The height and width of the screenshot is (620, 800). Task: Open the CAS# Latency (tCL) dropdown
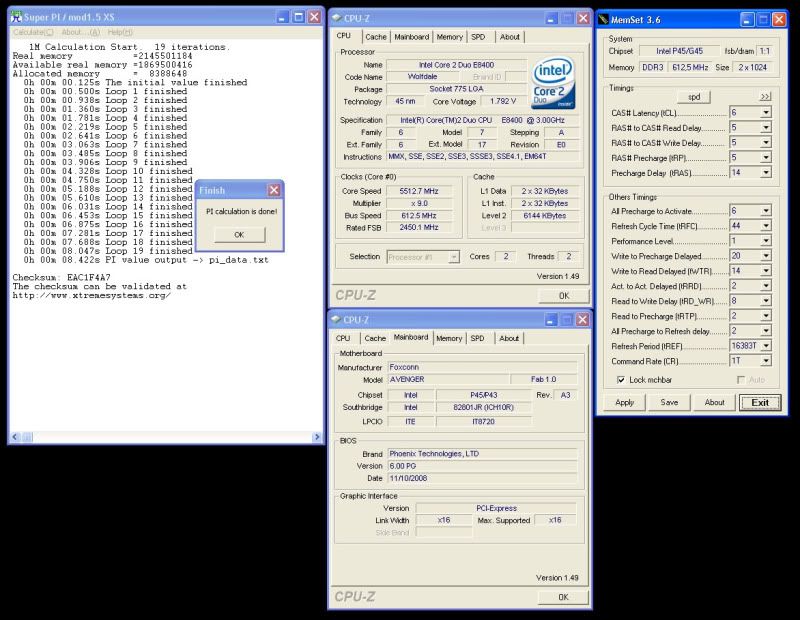766,112
